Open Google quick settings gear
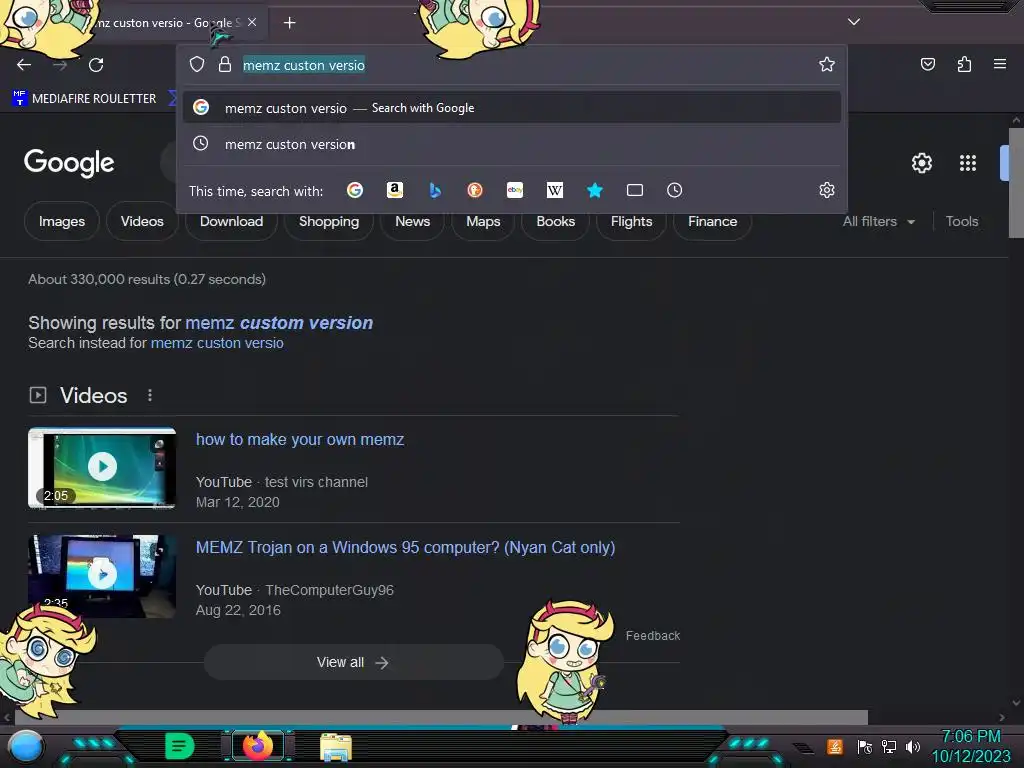 (x=921, y=163)
